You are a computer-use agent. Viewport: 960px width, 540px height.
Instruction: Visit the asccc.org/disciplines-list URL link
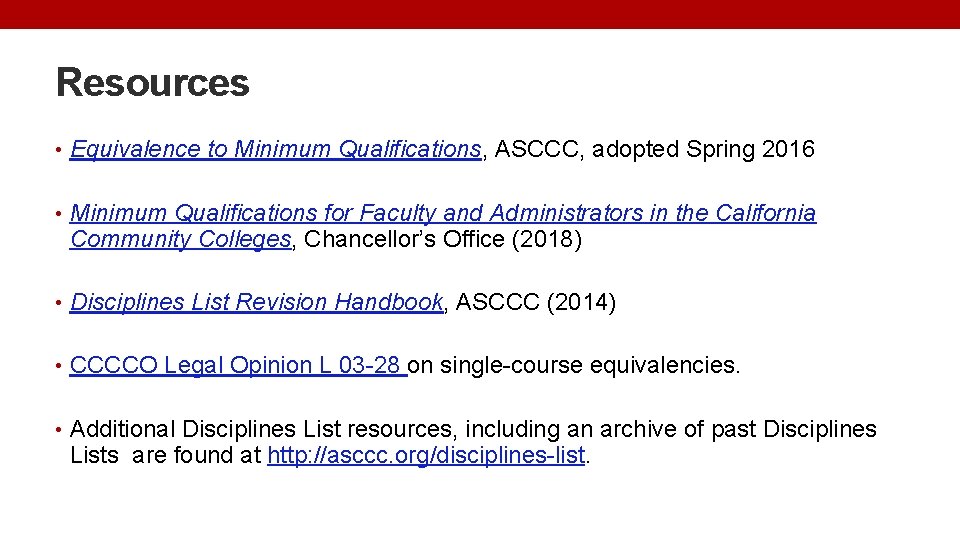click(x=426, y=457)
